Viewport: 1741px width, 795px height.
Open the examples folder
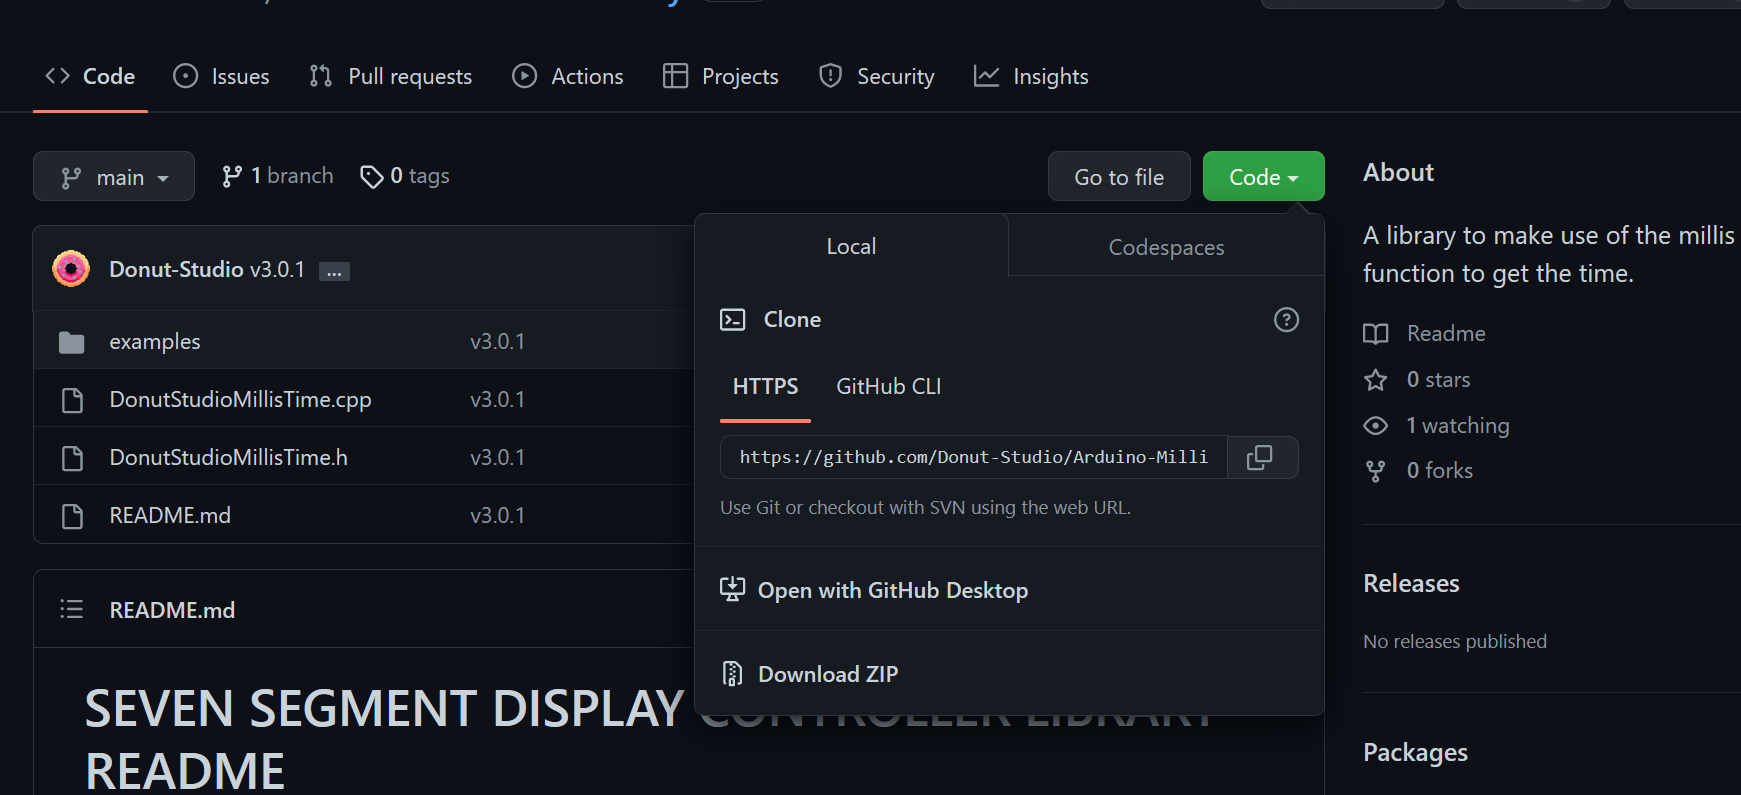(155, 341)
